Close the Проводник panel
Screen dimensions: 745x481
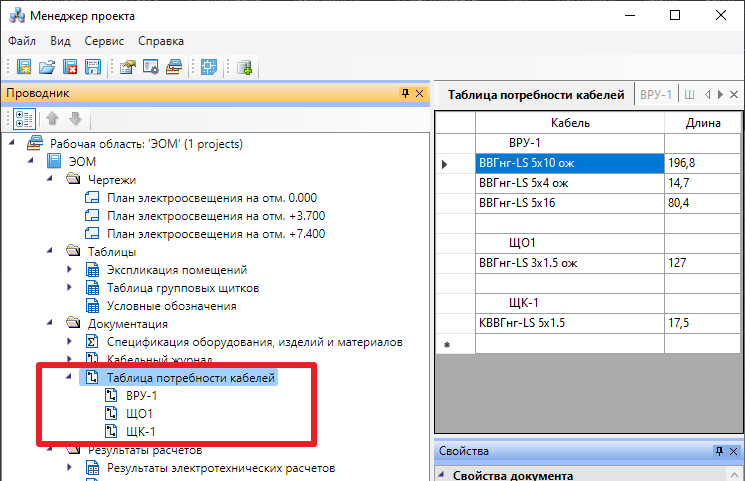coord(420,94)
